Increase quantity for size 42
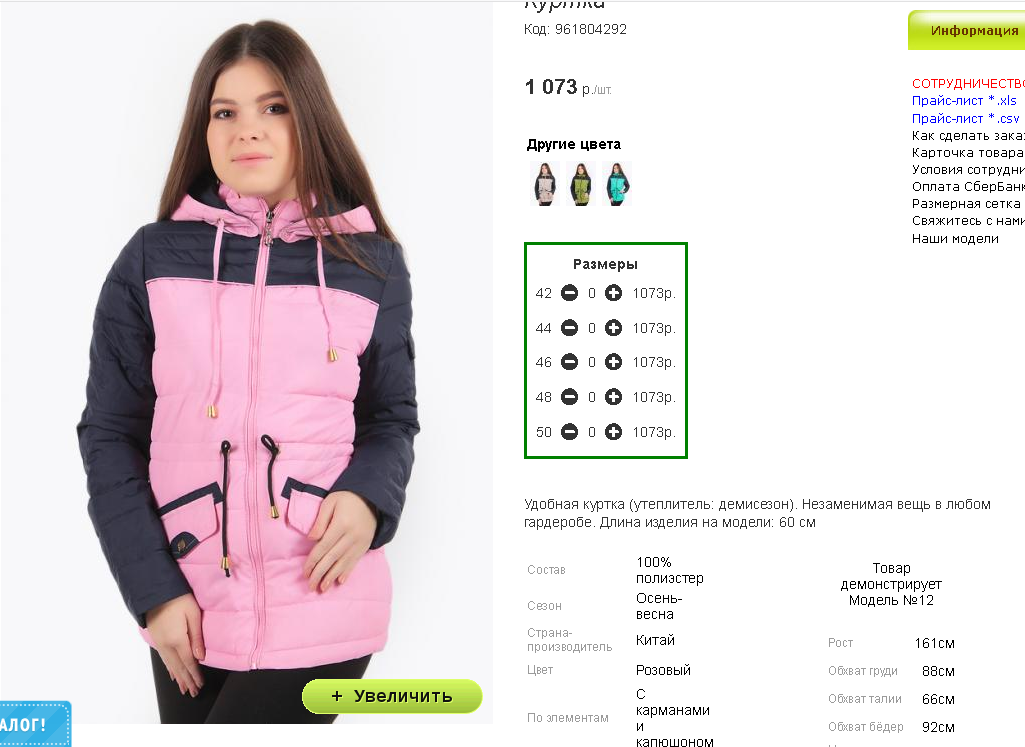Screen dimensions: 1025x747 (613, 293)
